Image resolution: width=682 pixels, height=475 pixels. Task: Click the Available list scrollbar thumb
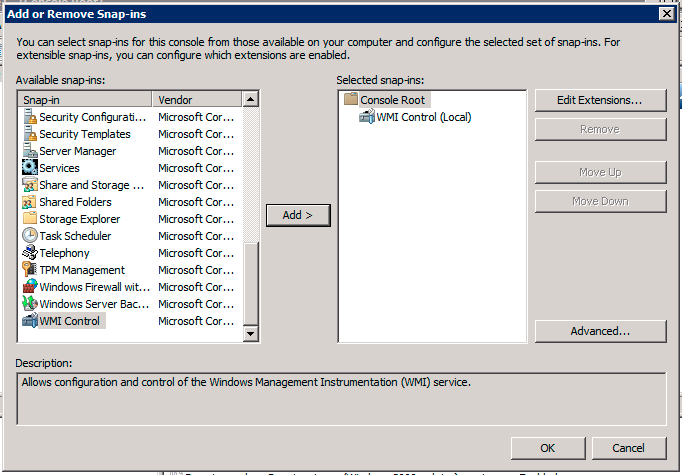[251, 284]
